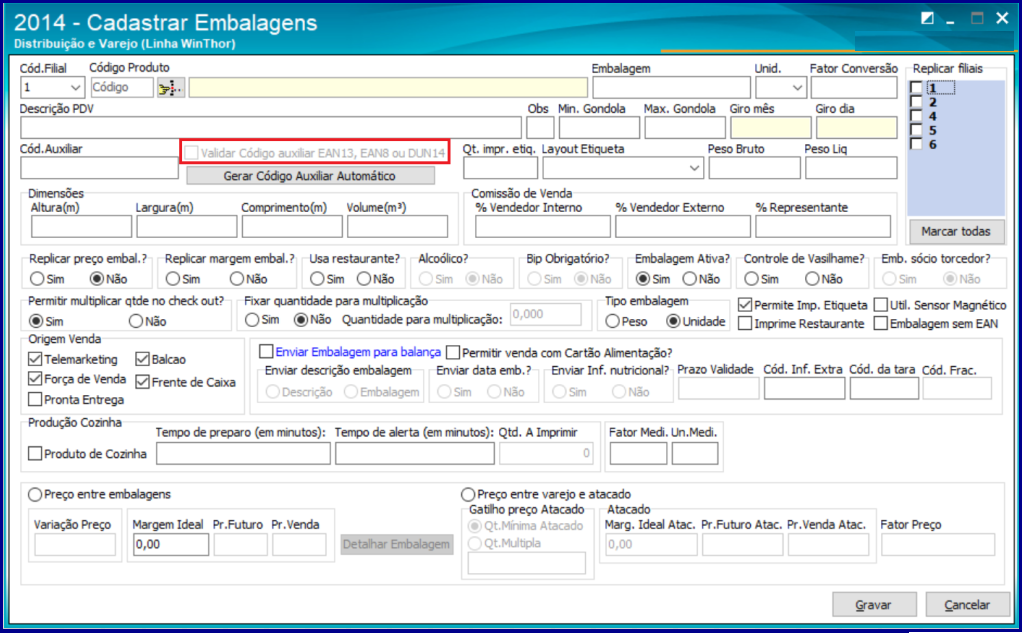The height and width of the screenshot is (633, 1022).
Task: Check filial 5 in Replicar filiais
Action: pos(916,130)
